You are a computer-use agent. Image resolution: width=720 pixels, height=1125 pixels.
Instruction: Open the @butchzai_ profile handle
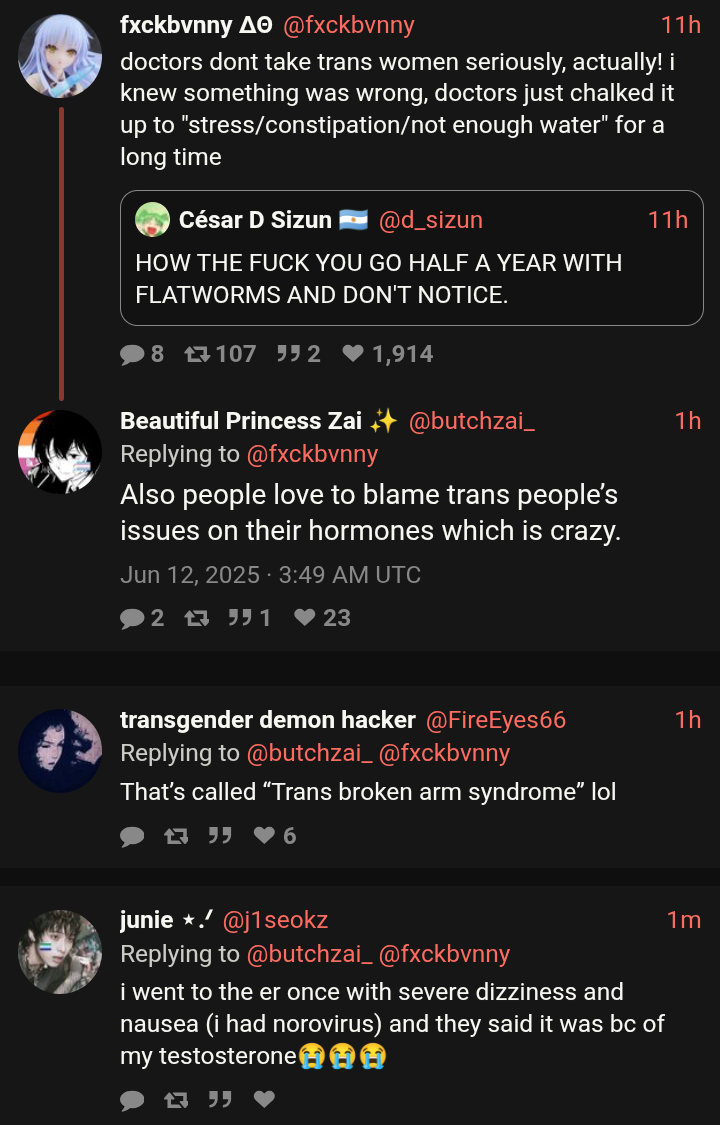click(x=471, y=421)
